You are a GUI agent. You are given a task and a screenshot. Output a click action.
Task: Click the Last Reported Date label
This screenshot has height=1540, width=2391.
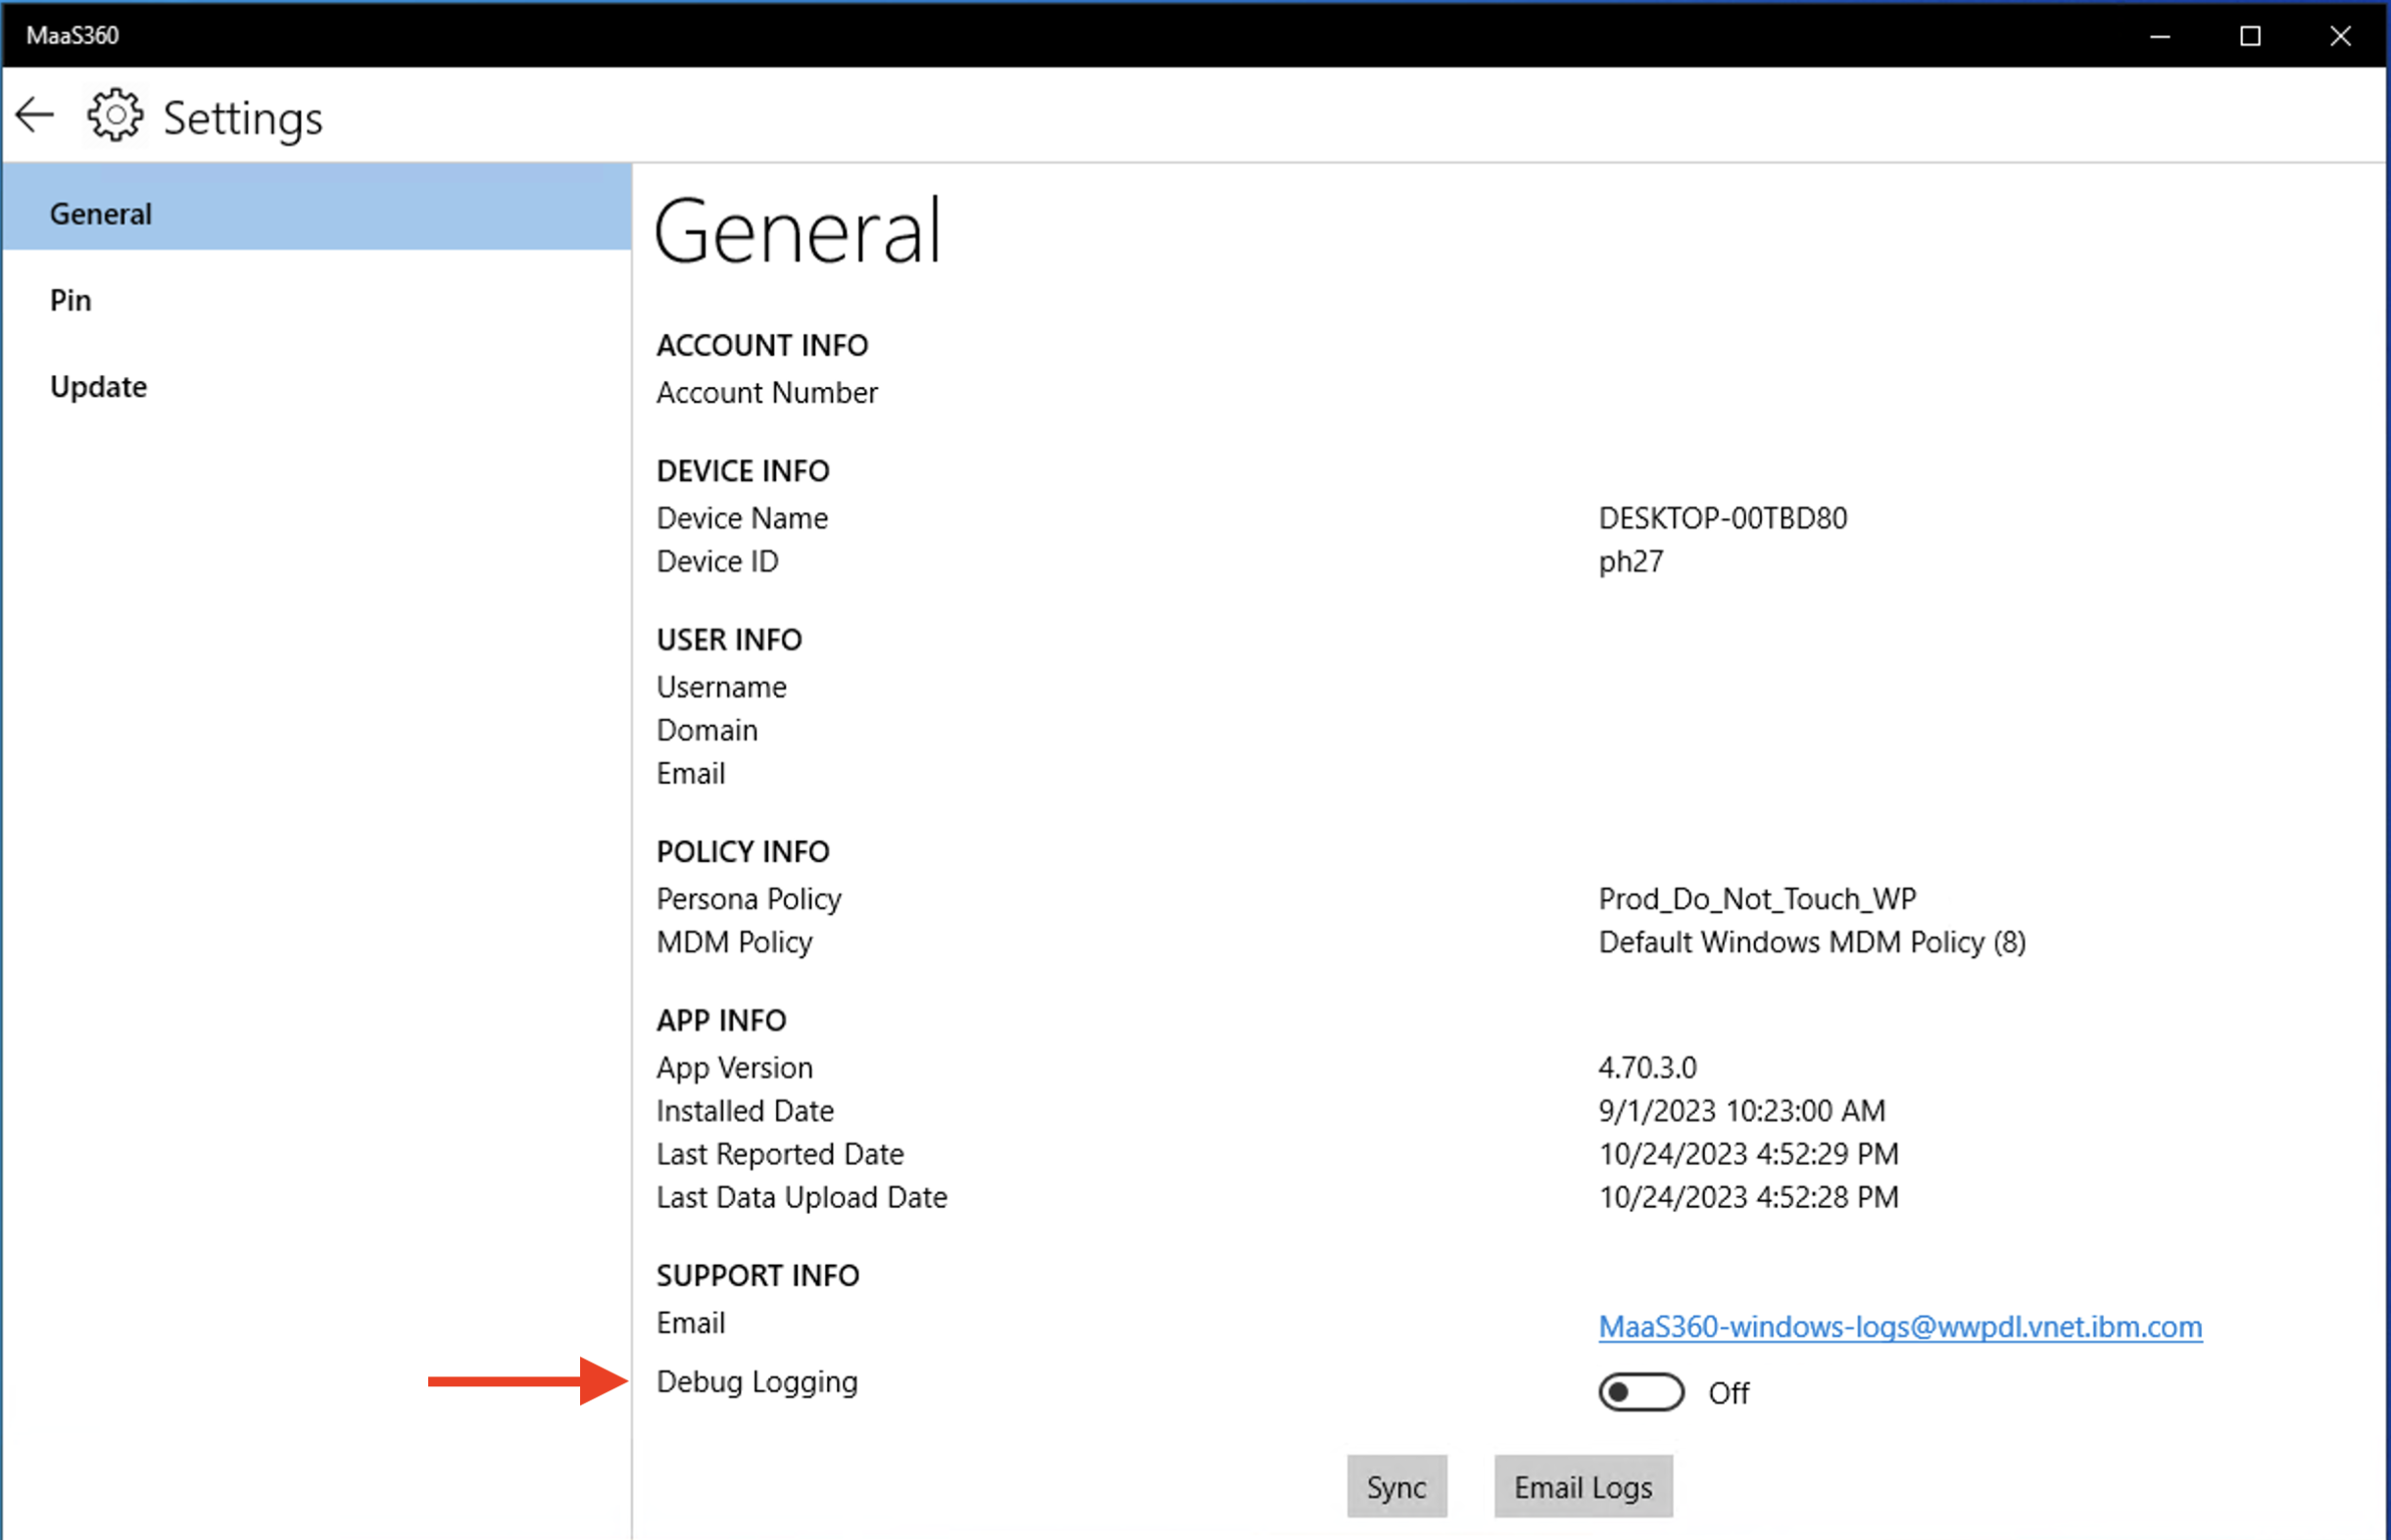(780, 1154)
